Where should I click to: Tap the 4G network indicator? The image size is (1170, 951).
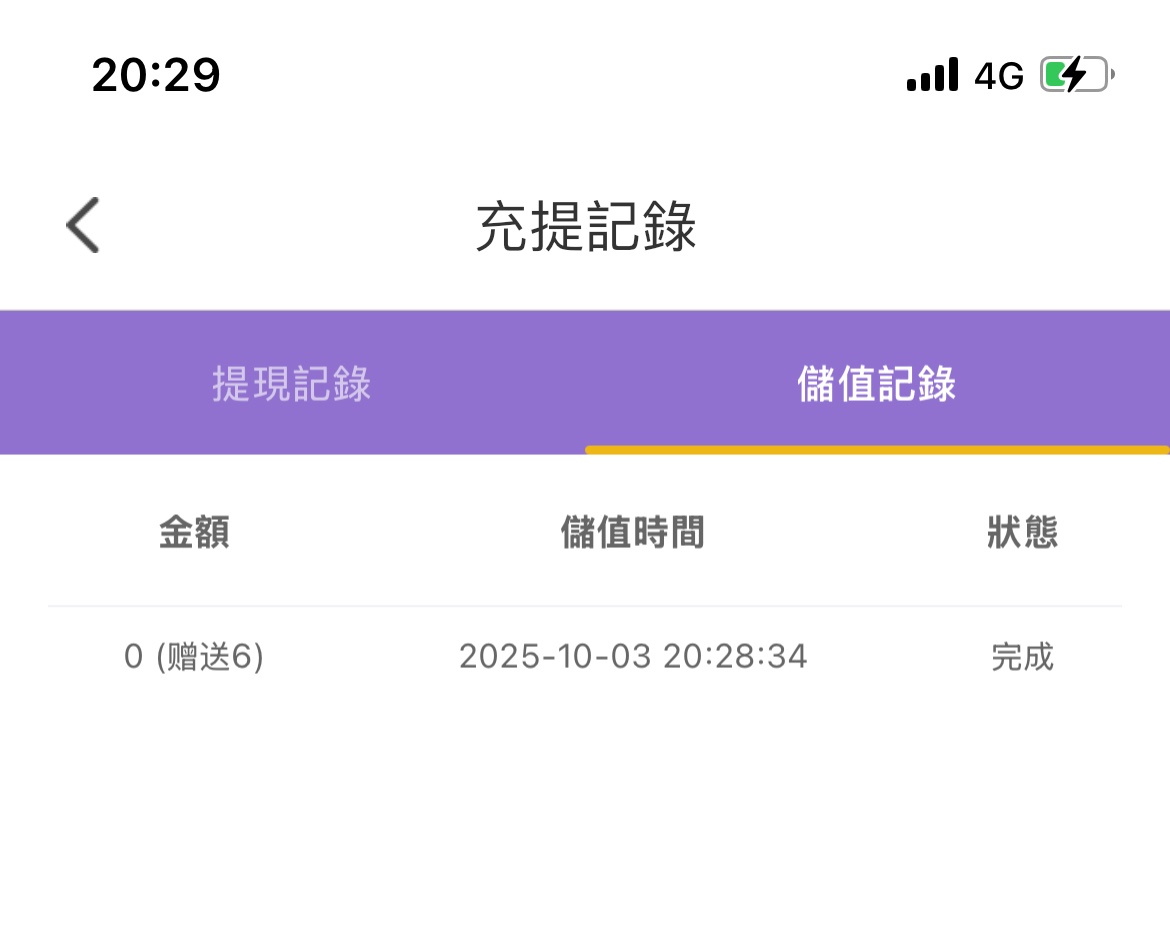pos(999,76)
